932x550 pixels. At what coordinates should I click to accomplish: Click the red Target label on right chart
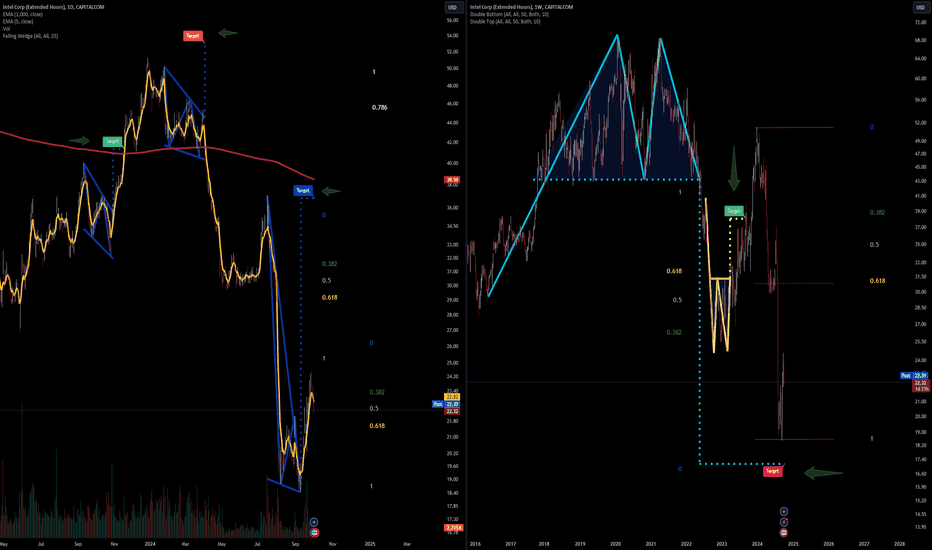coord(772,471)
